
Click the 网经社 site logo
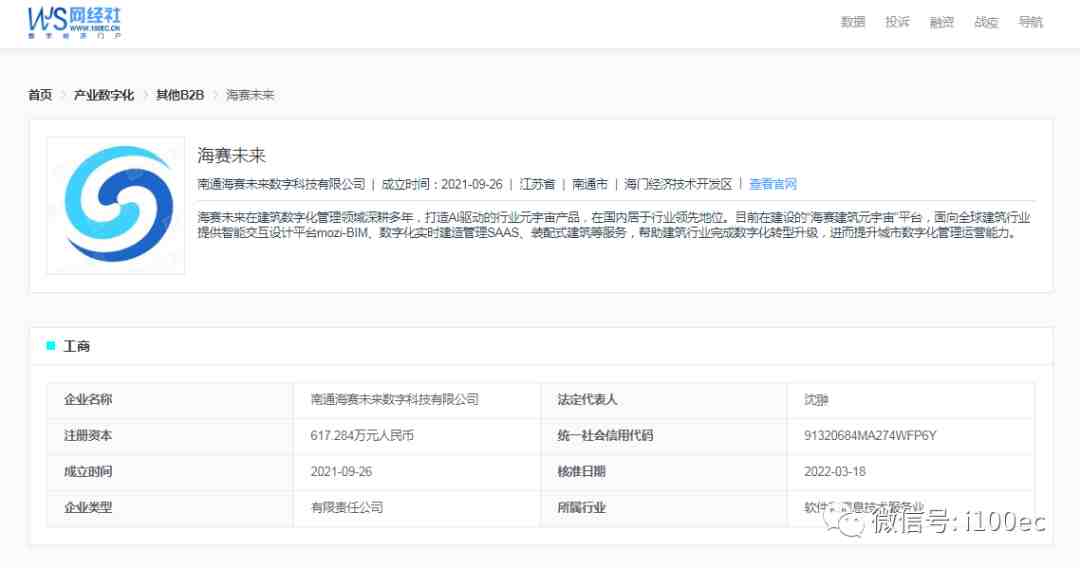(x=74, y=22)
